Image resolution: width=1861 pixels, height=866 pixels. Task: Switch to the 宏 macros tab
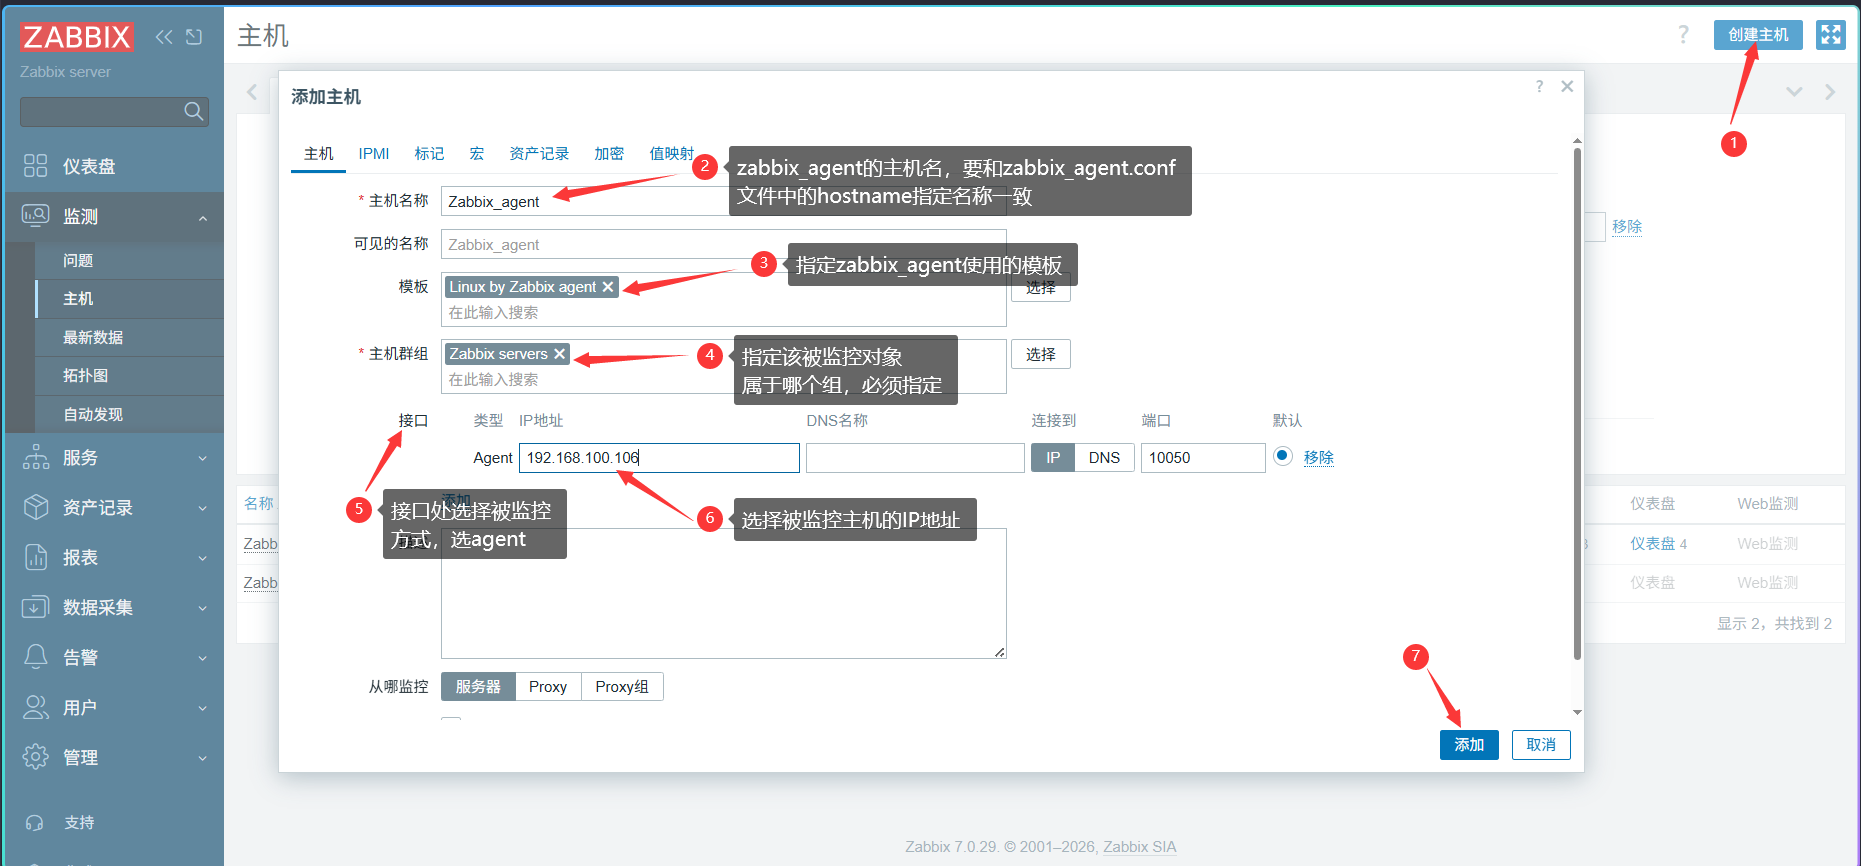(477, 154)
